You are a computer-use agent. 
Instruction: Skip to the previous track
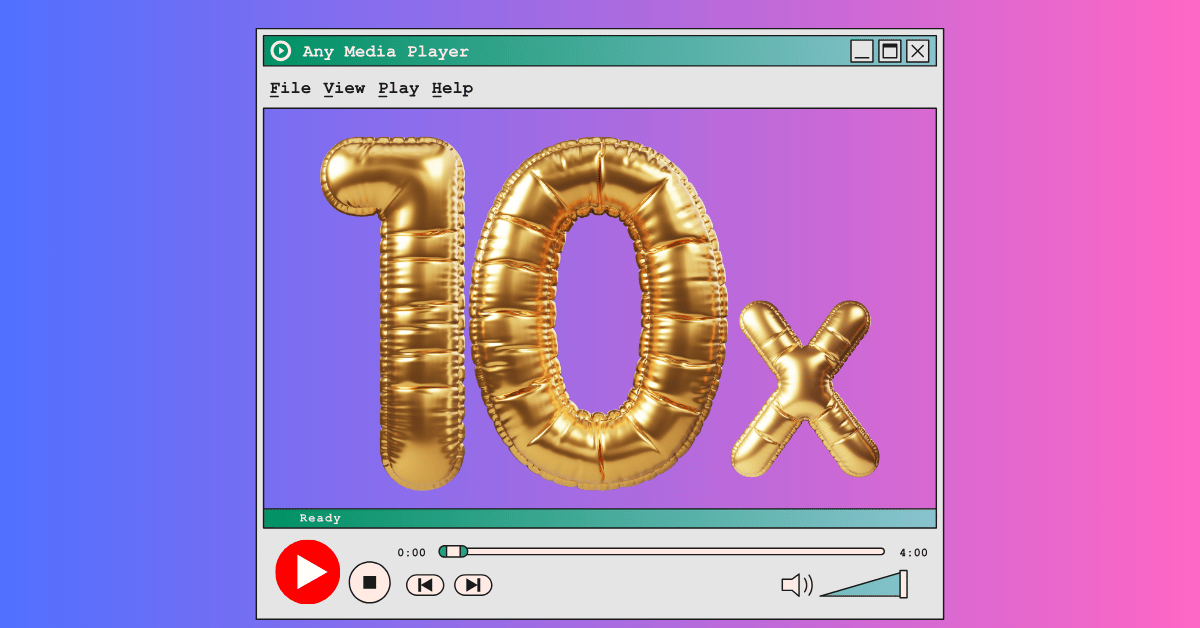click(424, 584)
